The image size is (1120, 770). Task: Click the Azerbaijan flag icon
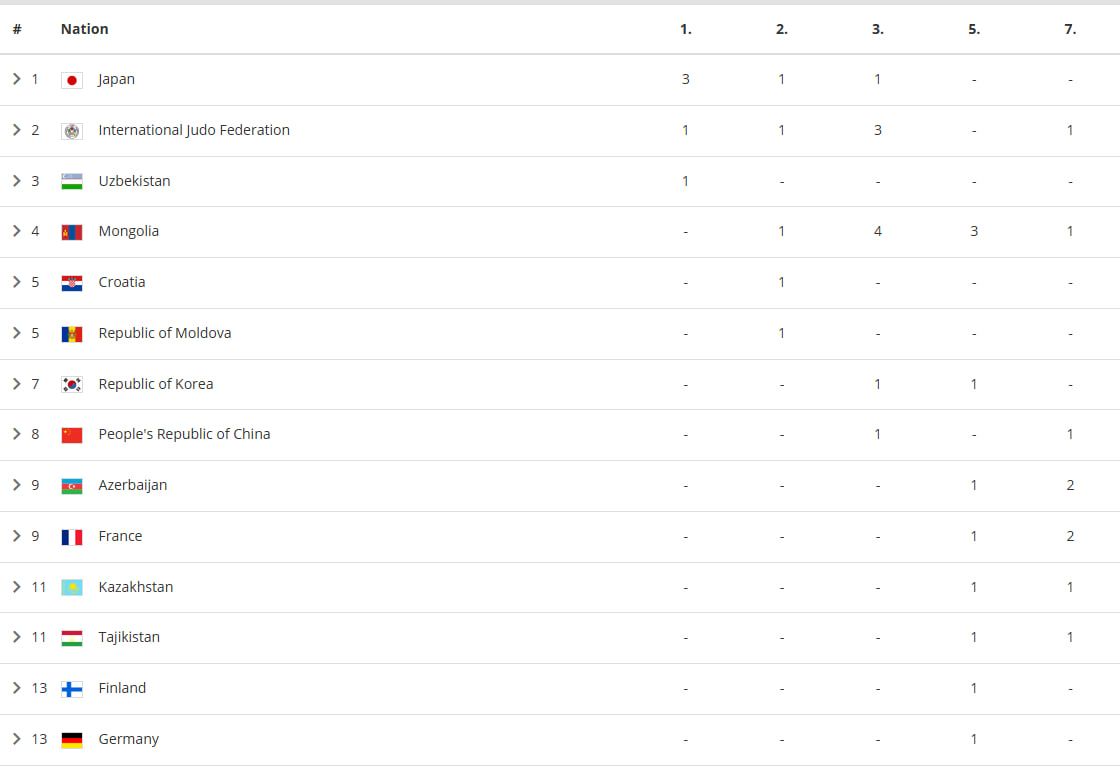(x=71, y=486)
